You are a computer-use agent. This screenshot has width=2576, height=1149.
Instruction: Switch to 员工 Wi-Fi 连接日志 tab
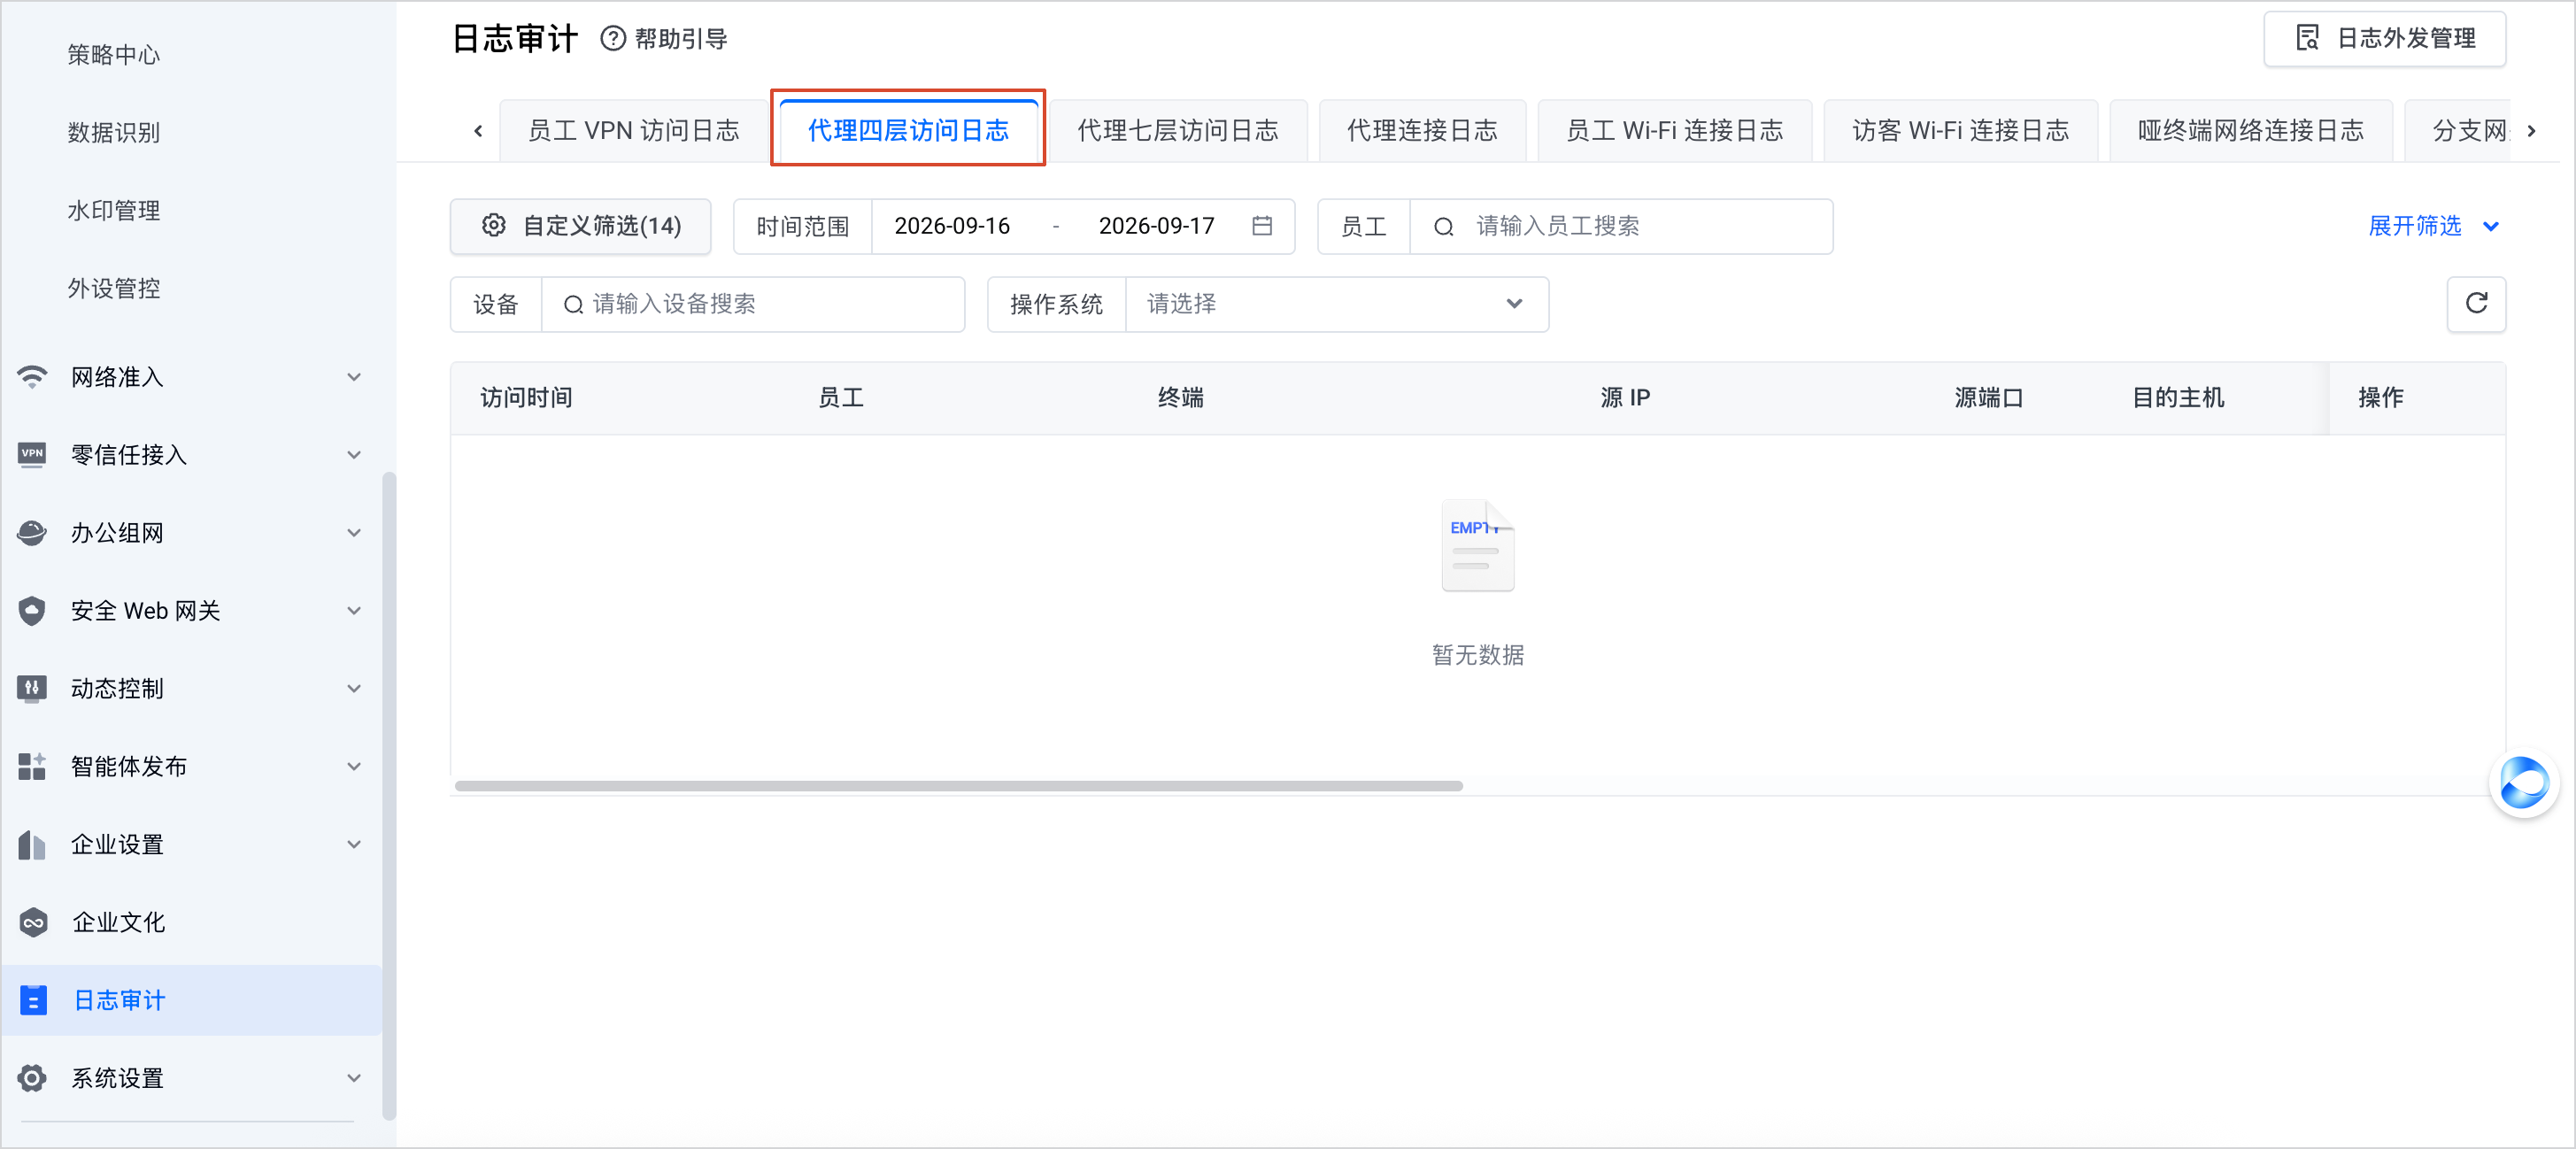point(1674,131)
